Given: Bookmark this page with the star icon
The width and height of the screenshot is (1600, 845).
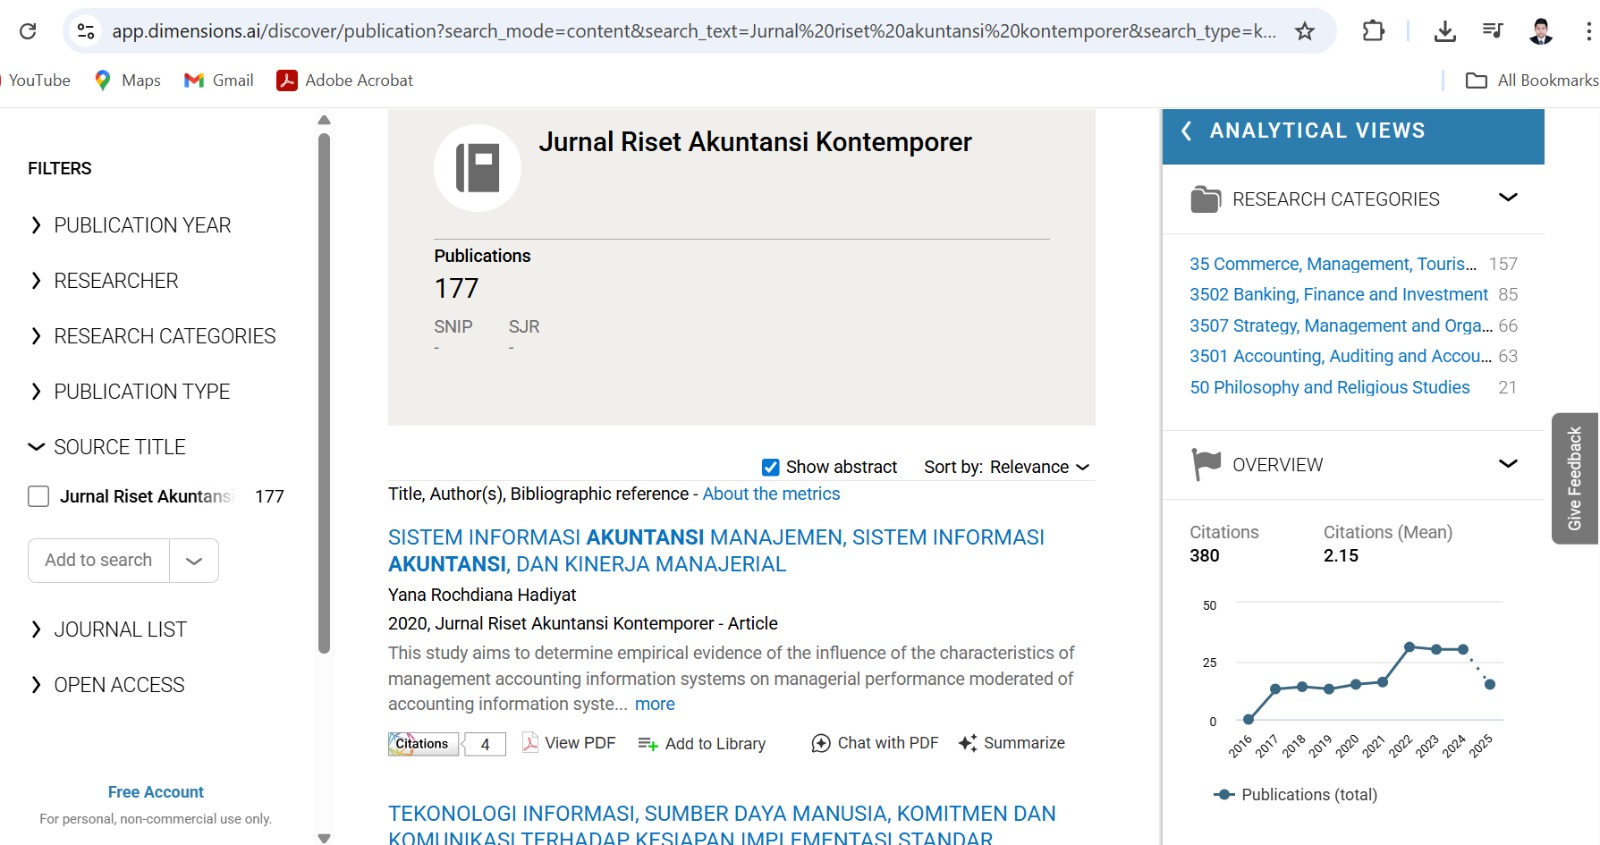Looking at the screenshot, I should [1305, 31].
